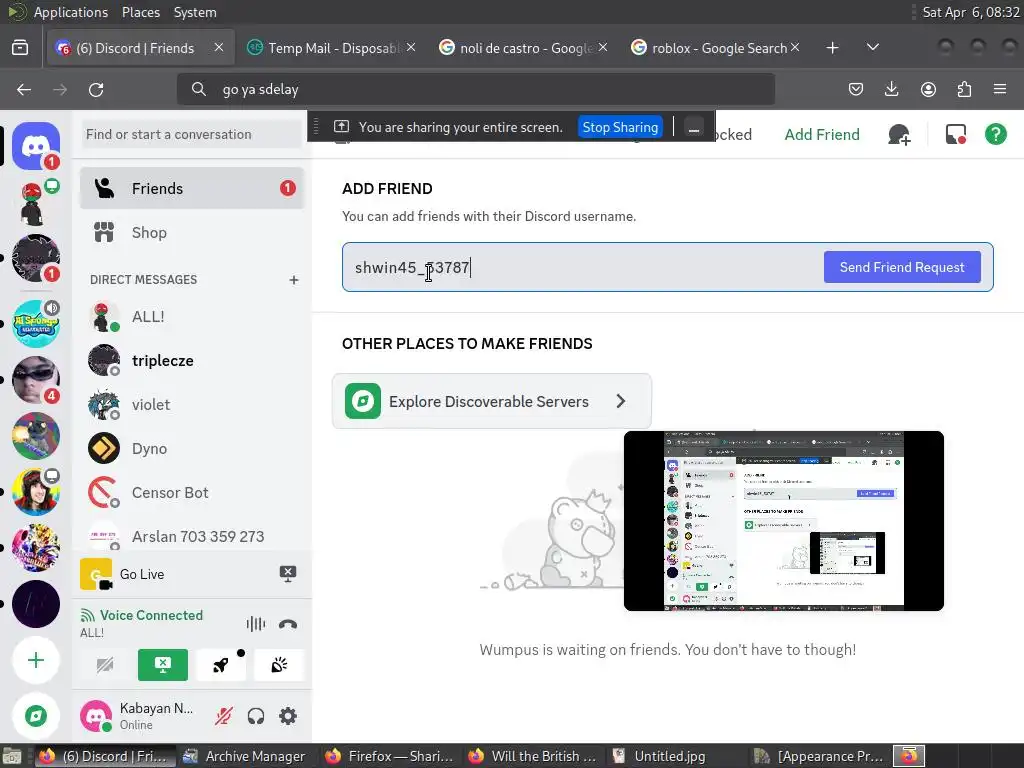Open the System menu
The width and height of the screenshot is (1024, 768).
[x=195, y=12]
